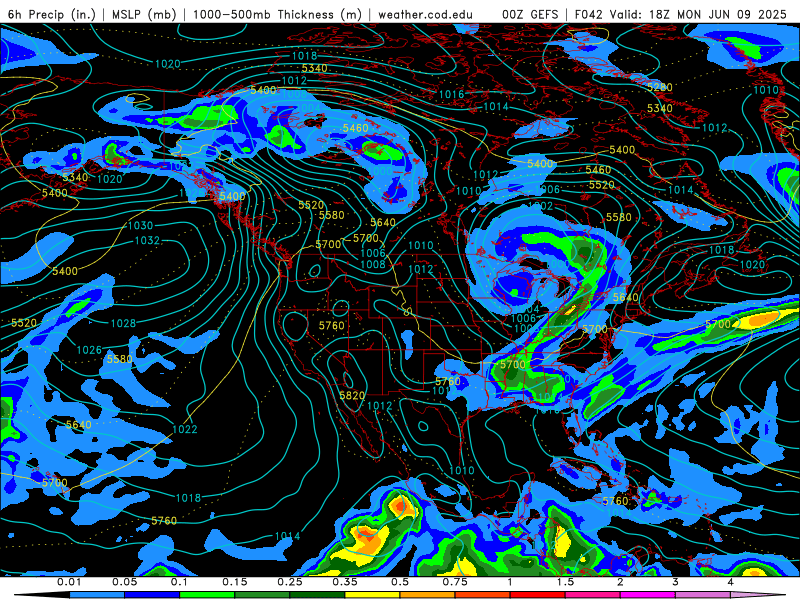Pick the light blue legend color swatch
This screenshot has width=800, height=600.
(x=97, y=595)
